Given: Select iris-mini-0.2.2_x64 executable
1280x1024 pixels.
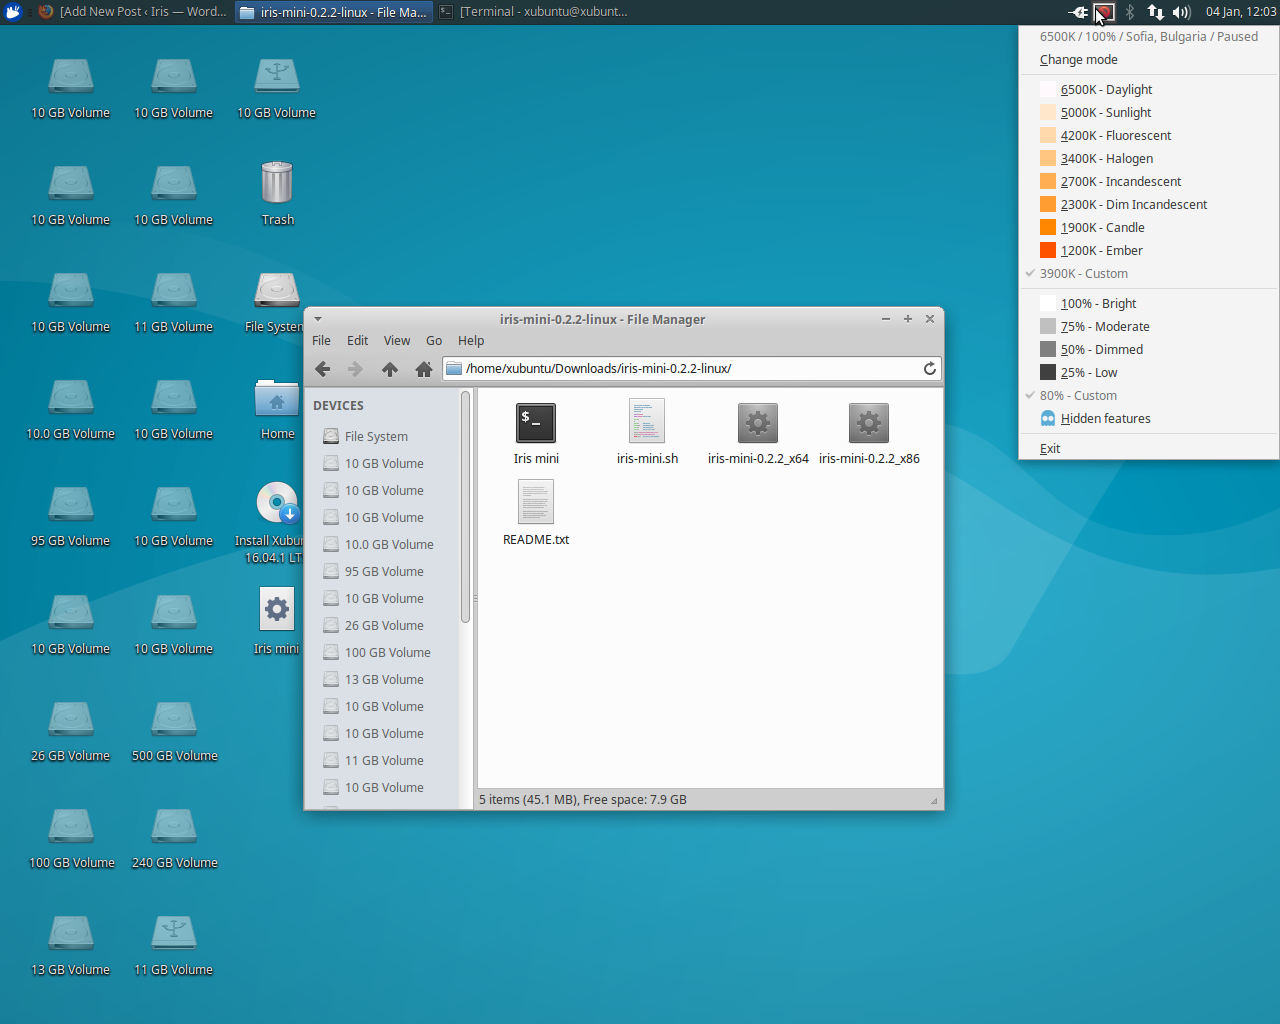Looking at the screenshot, I should [758, 434].
